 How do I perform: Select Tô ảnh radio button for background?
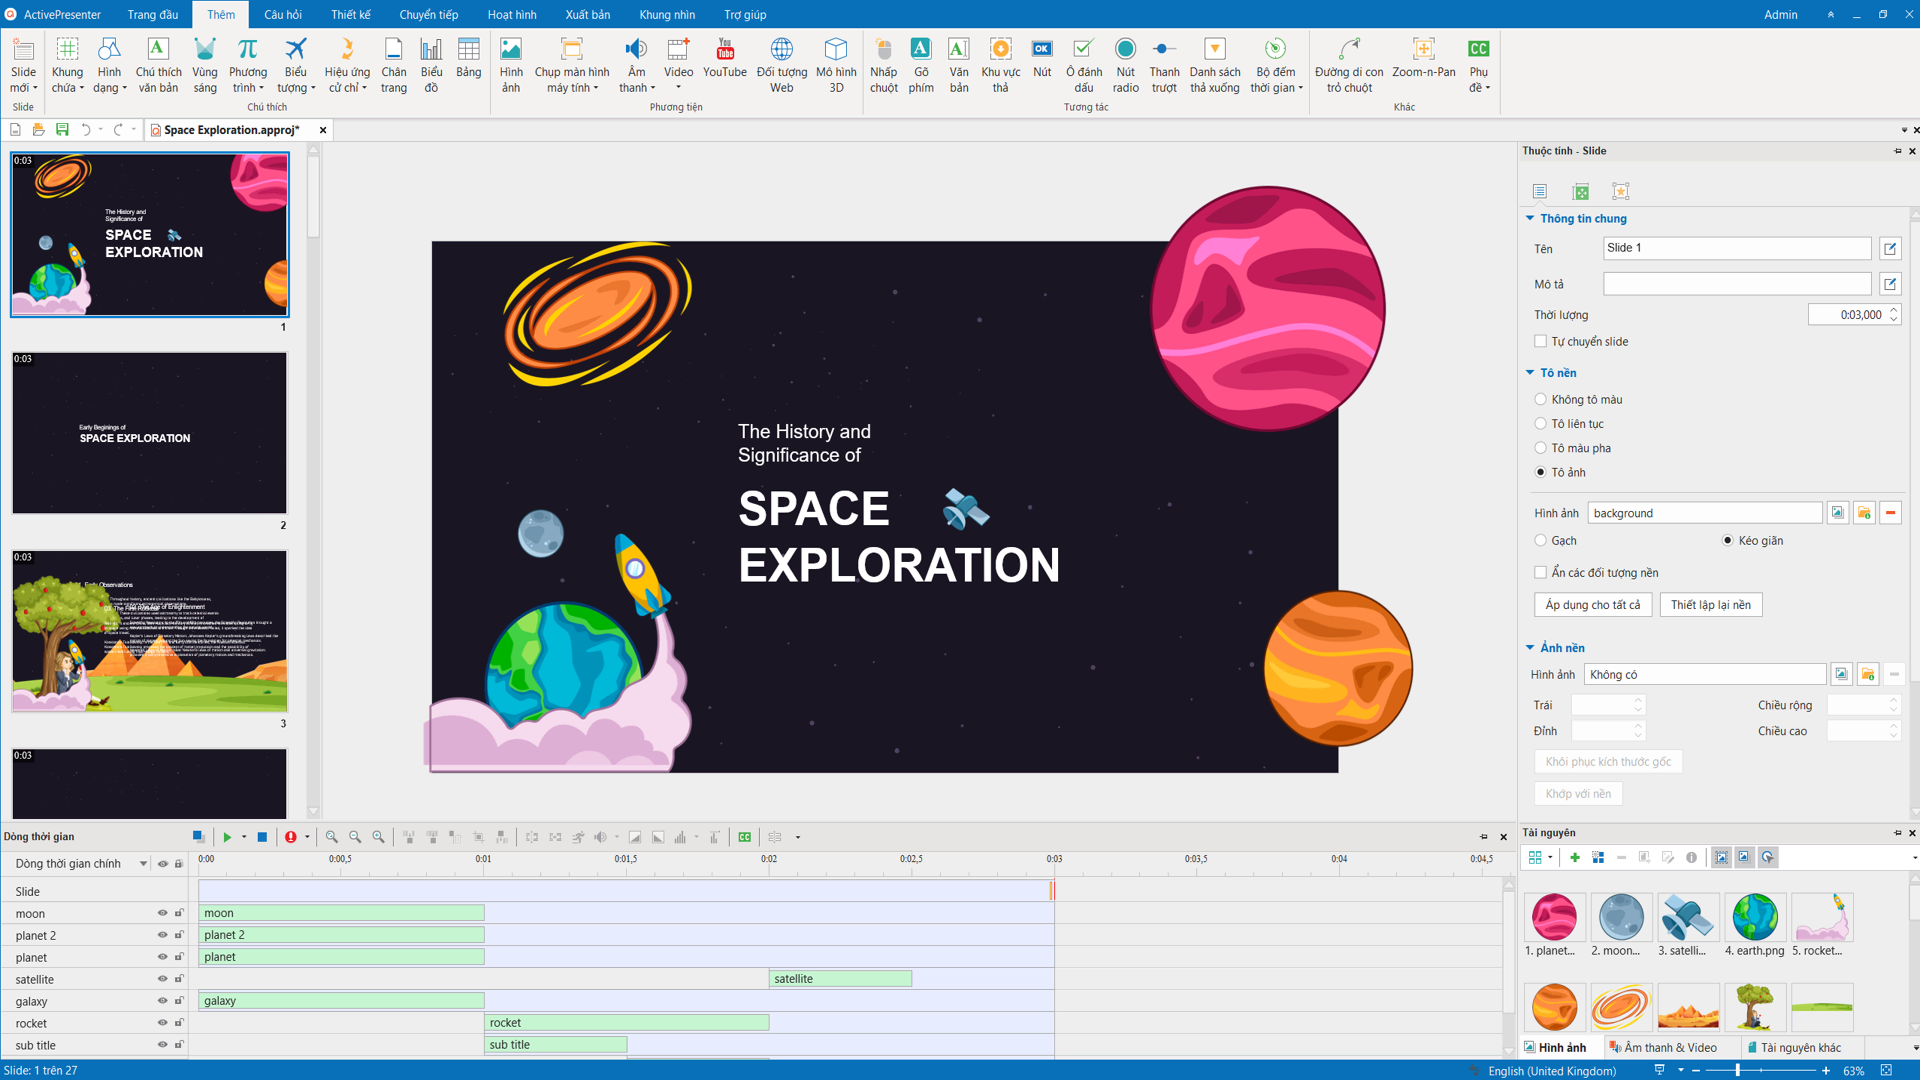tap(1540, 473)
